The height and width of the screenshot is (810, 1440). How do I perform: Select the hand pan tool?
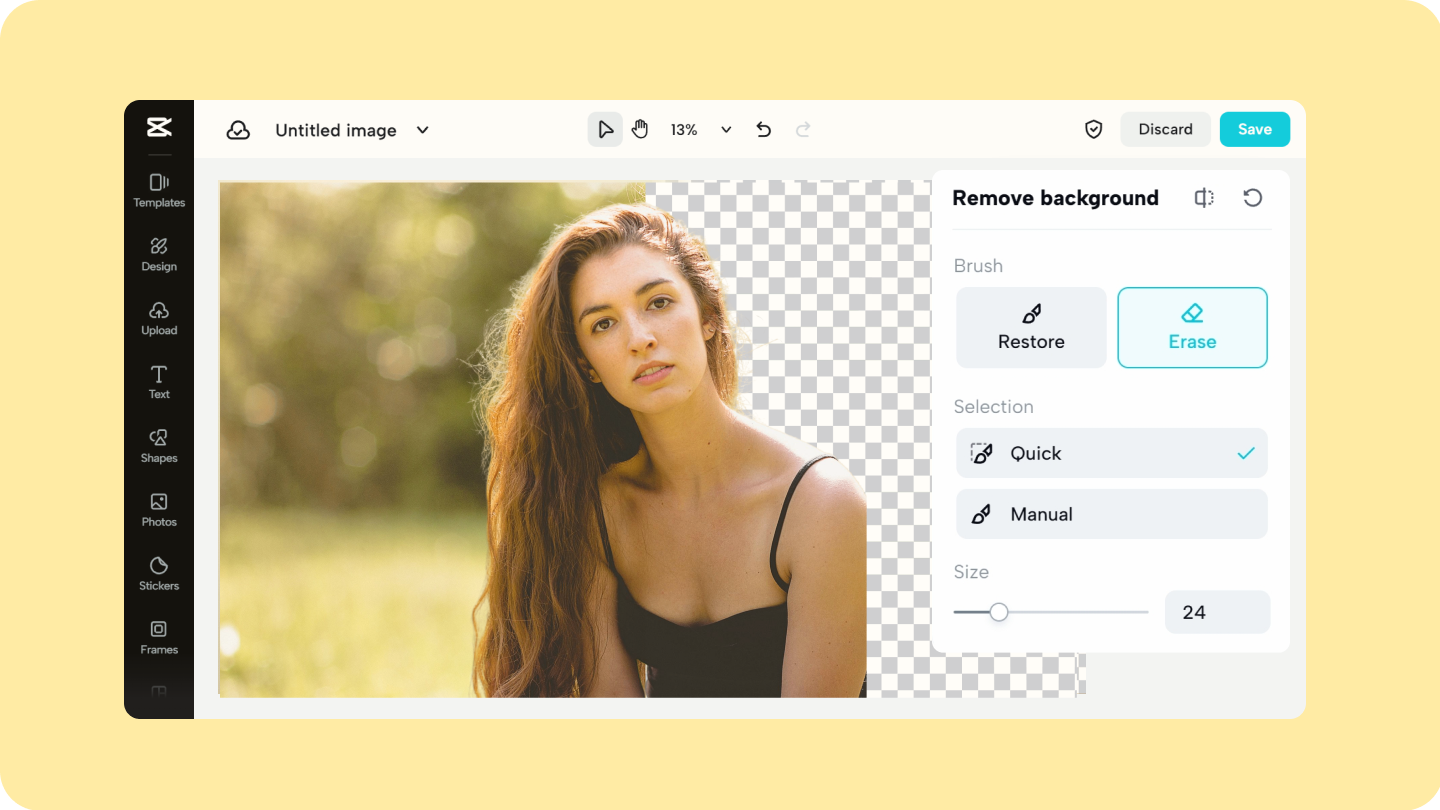click(x=640, y=129)
